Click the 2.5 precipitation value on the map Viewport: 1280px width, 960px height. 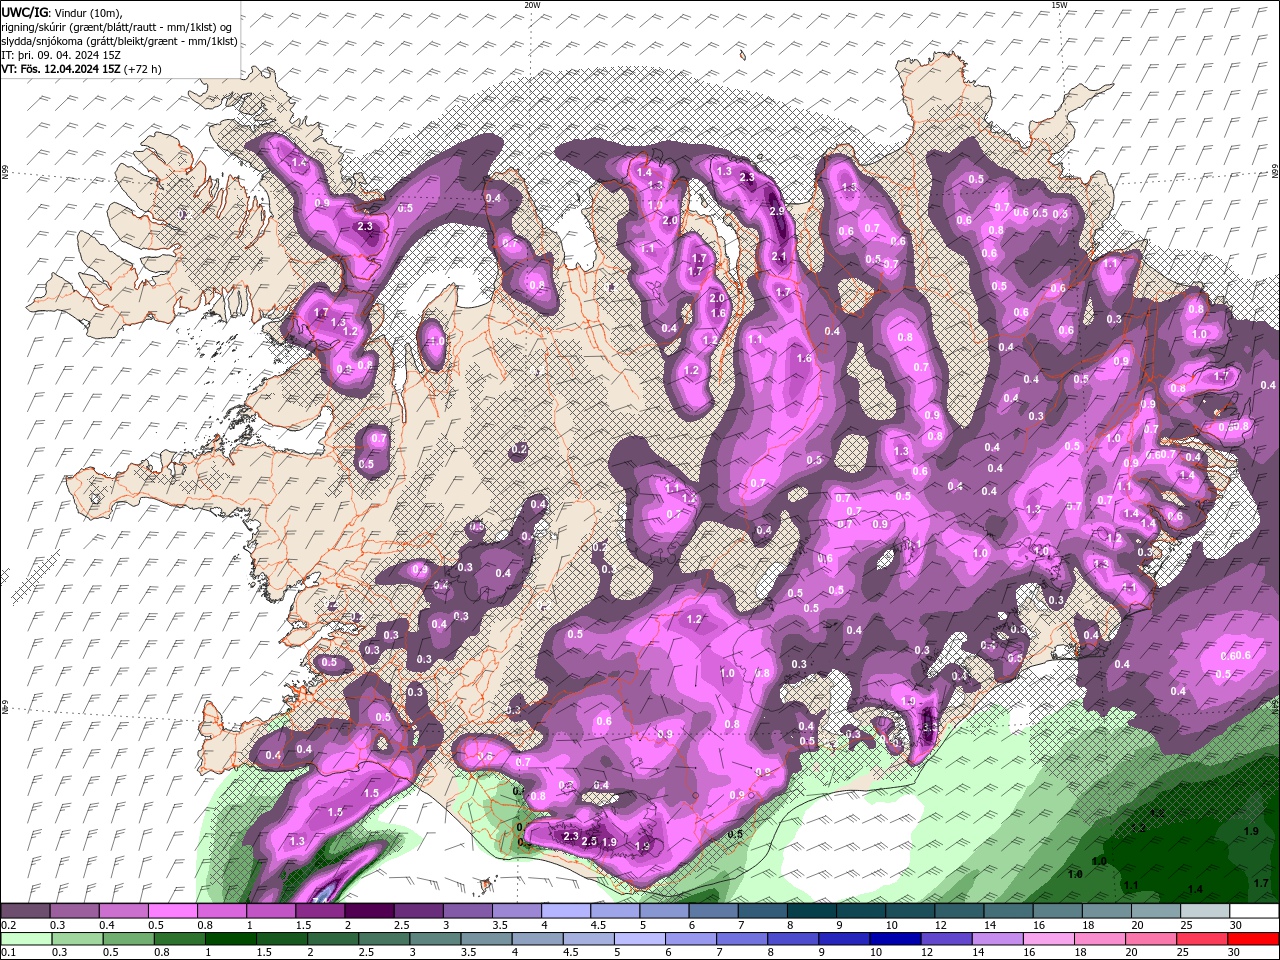click(x=590, y=841)
